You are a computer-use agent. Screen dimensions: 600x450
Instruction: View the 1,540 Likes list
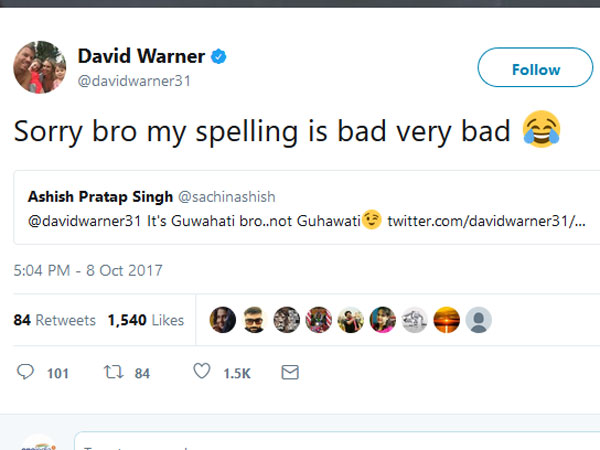click(147, 320)
